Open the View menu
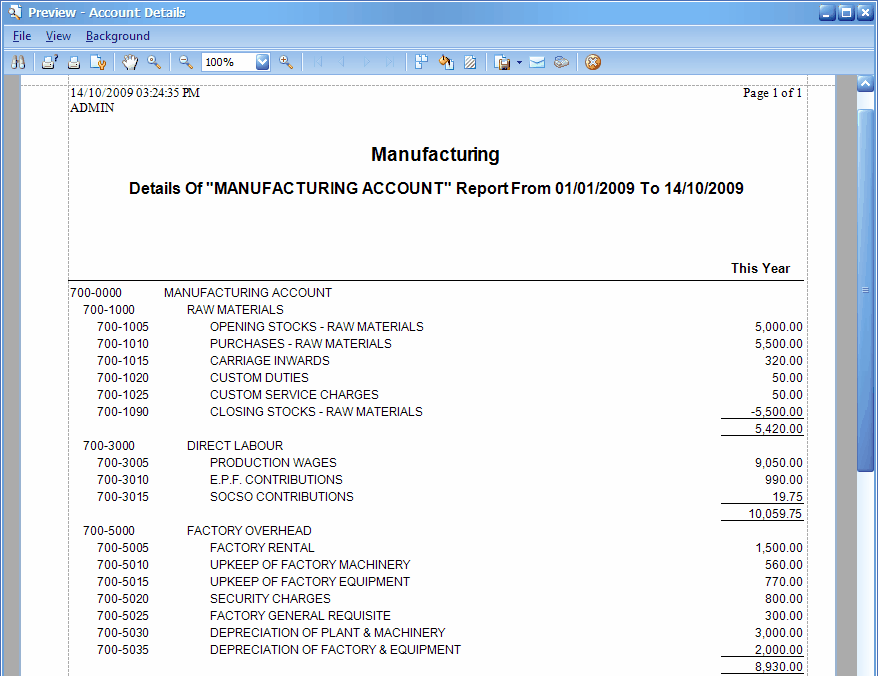878x676 pixels. pos(58,35)
